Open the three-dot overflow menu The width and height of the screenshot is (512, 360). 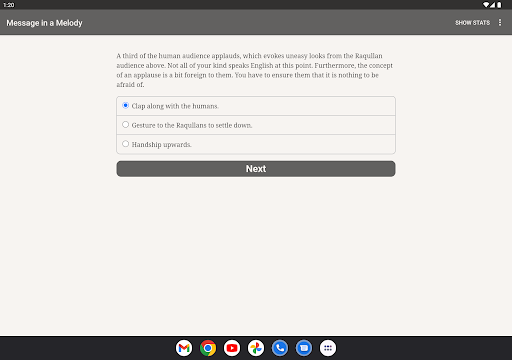point(500,22)
